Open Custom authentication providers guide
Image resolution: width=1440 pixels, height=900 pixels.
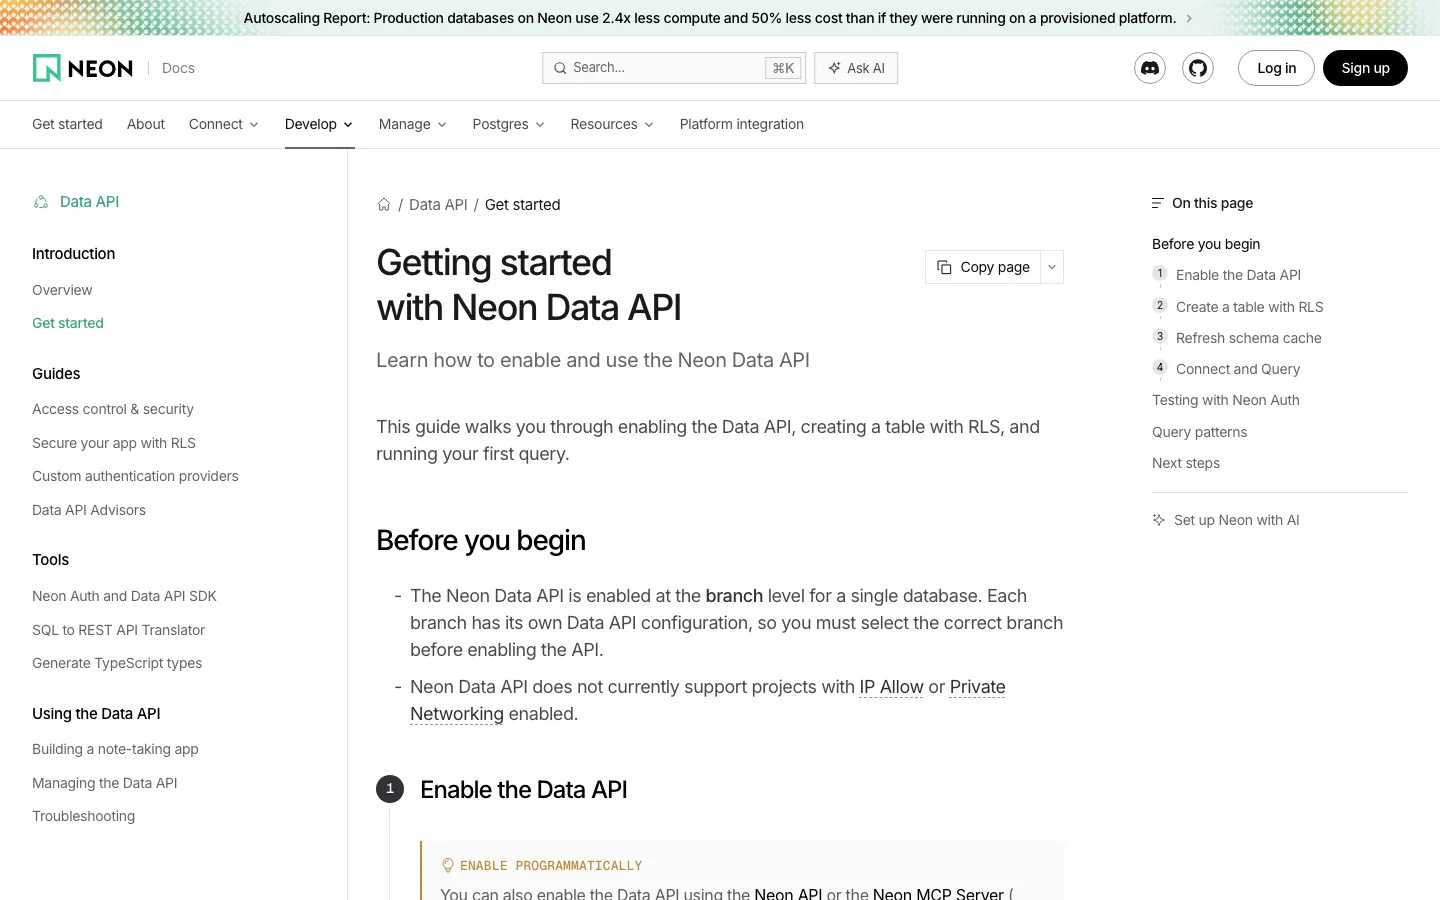(135, 476)
